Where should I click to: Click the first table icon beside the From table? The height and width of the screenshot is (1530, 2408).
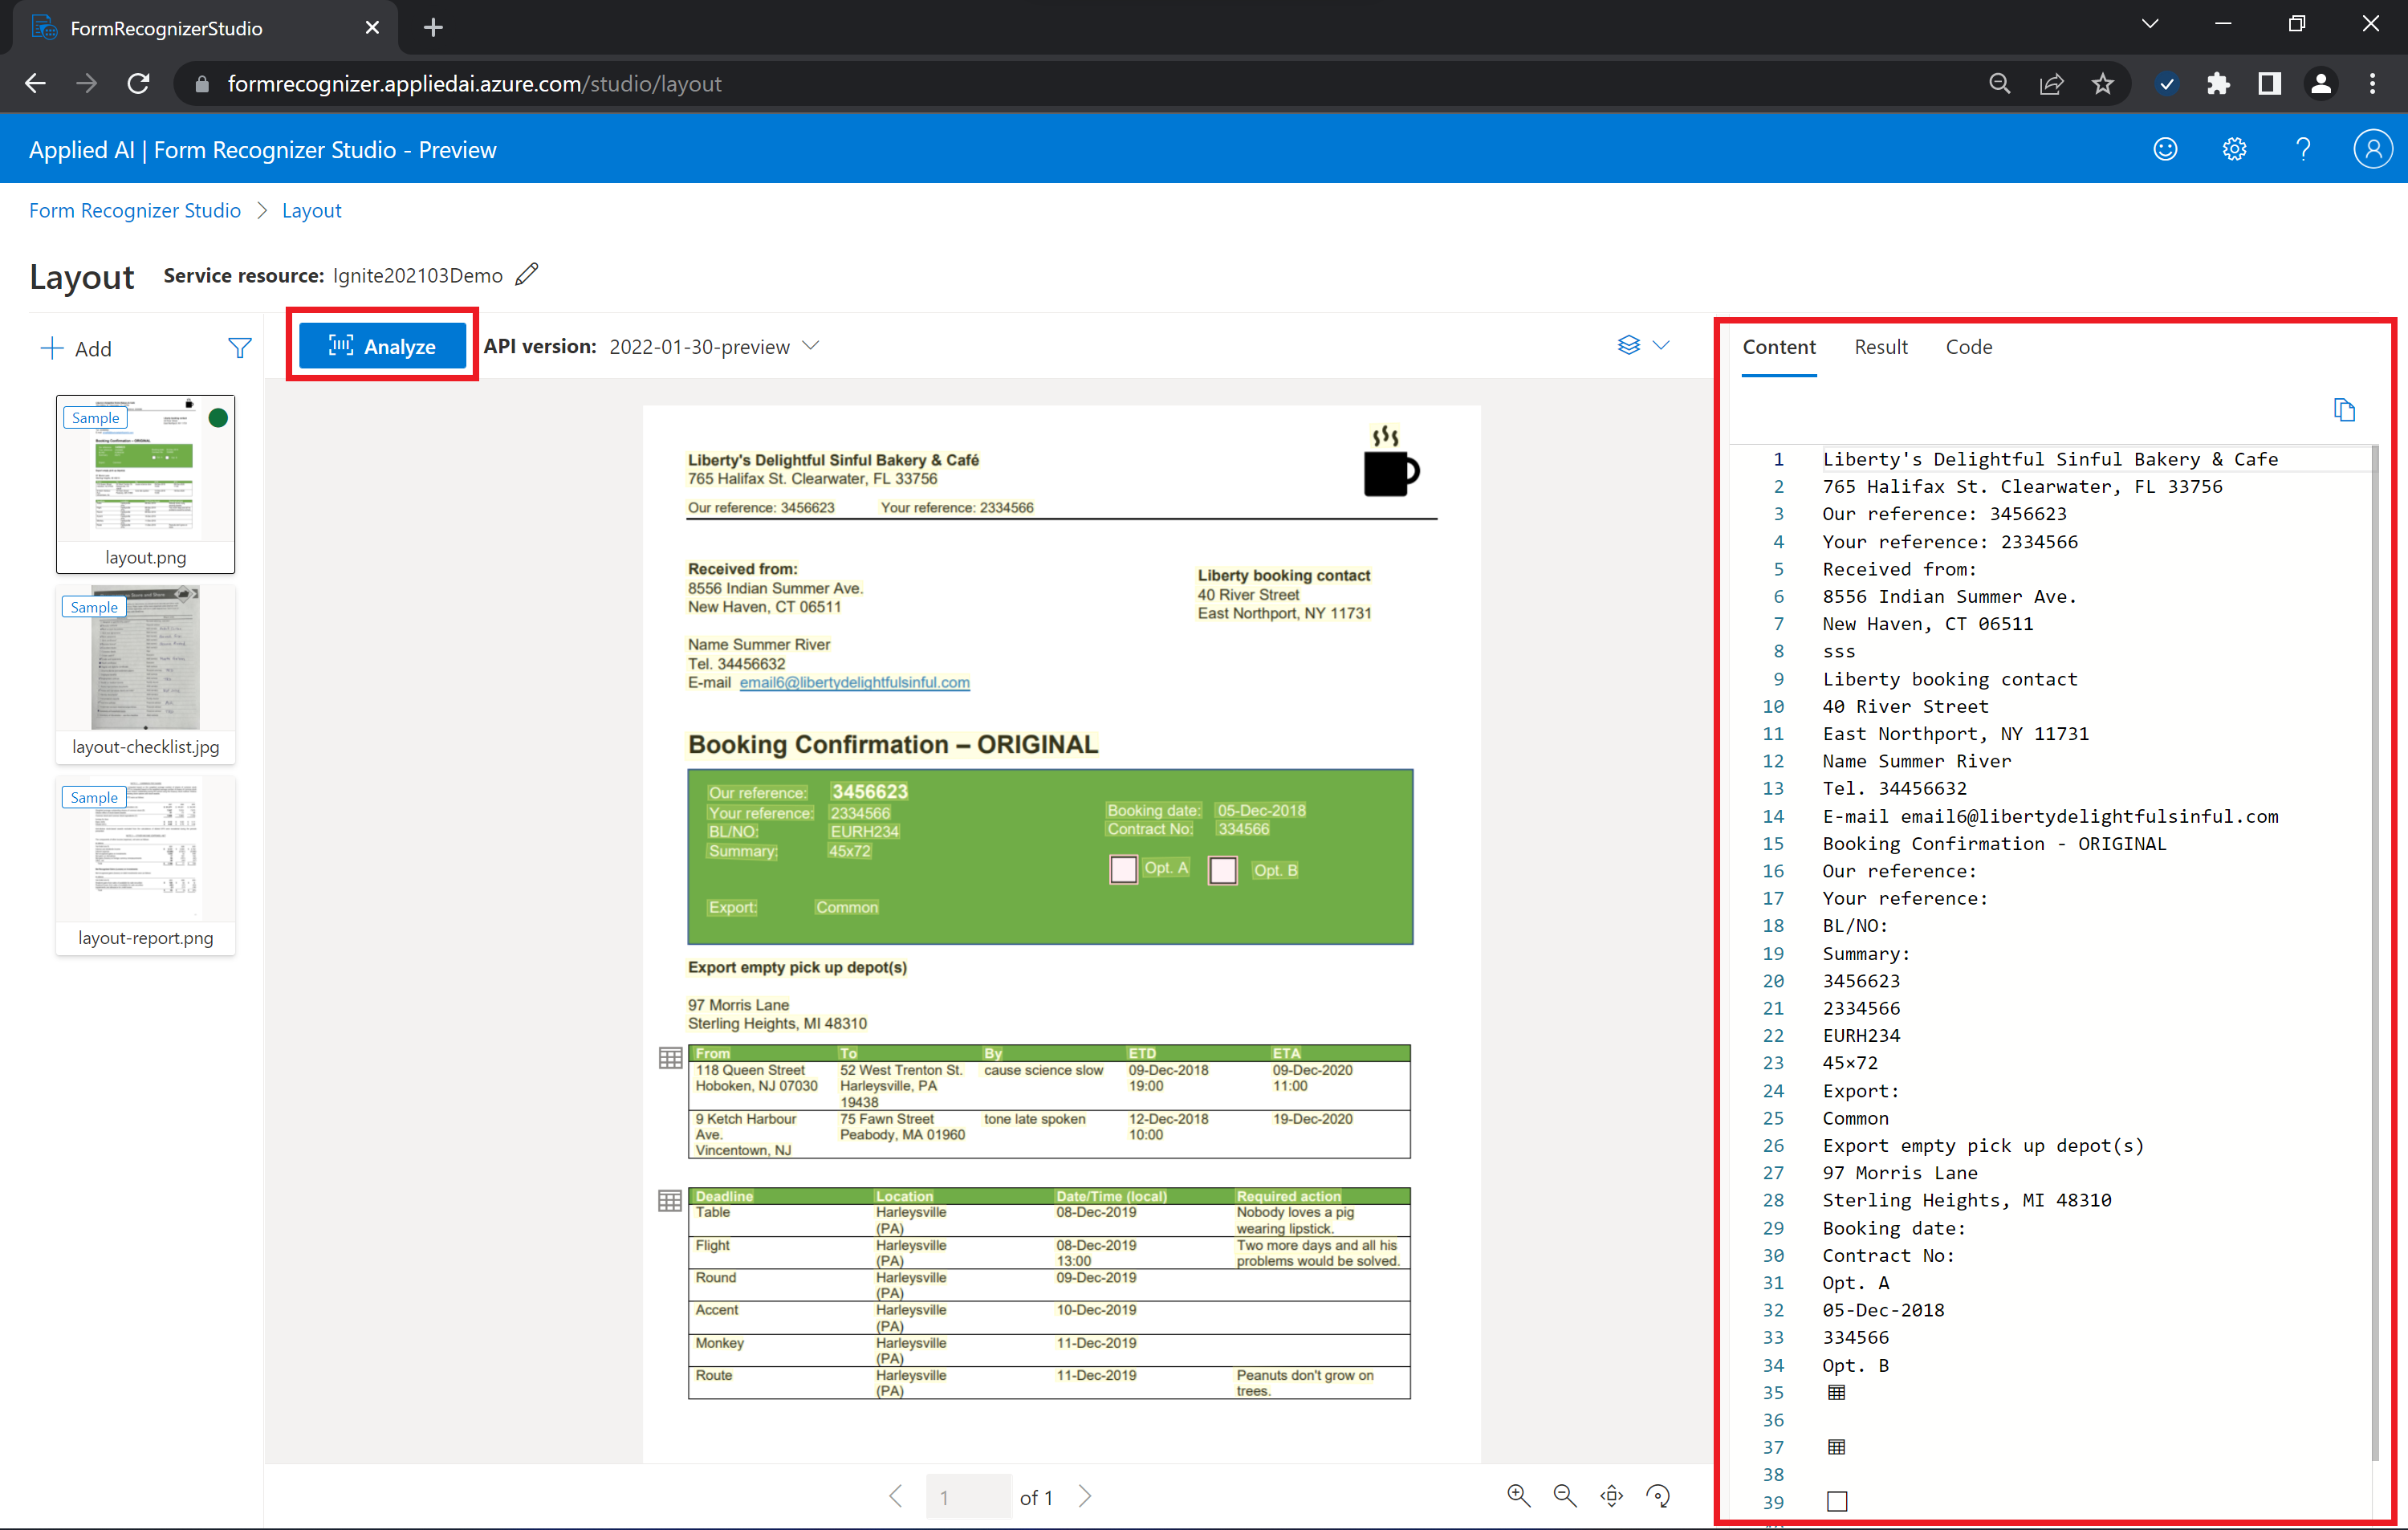pyautogui.click(x=670, y=1058)
